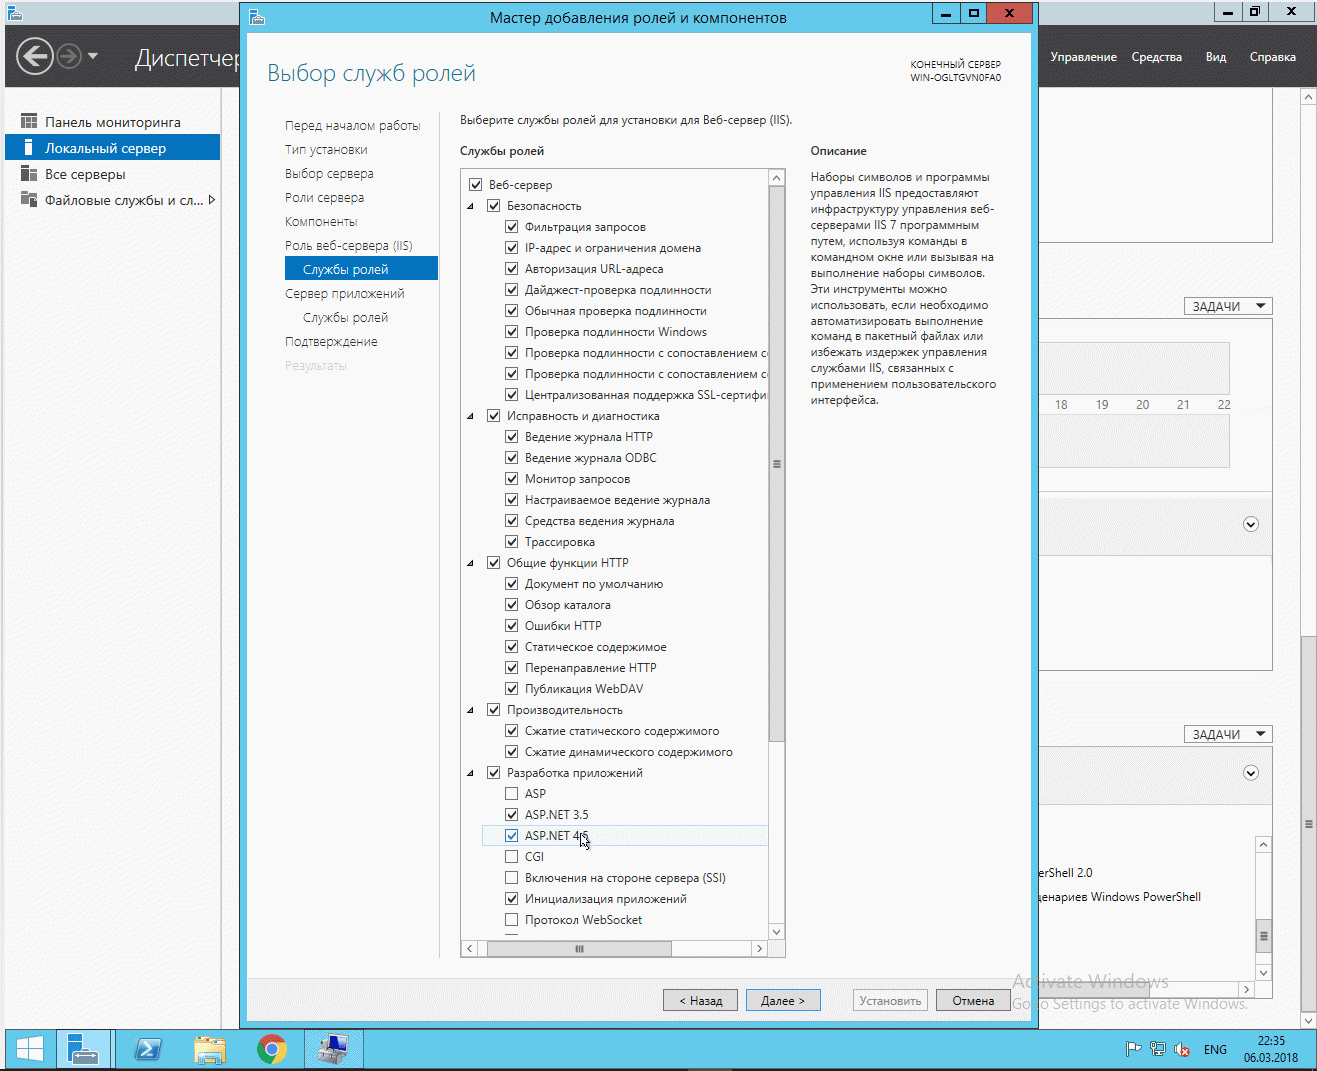The image size is (1317, 1071).
Task: Check the CGI checkbox
Action: tap(512, 857)
